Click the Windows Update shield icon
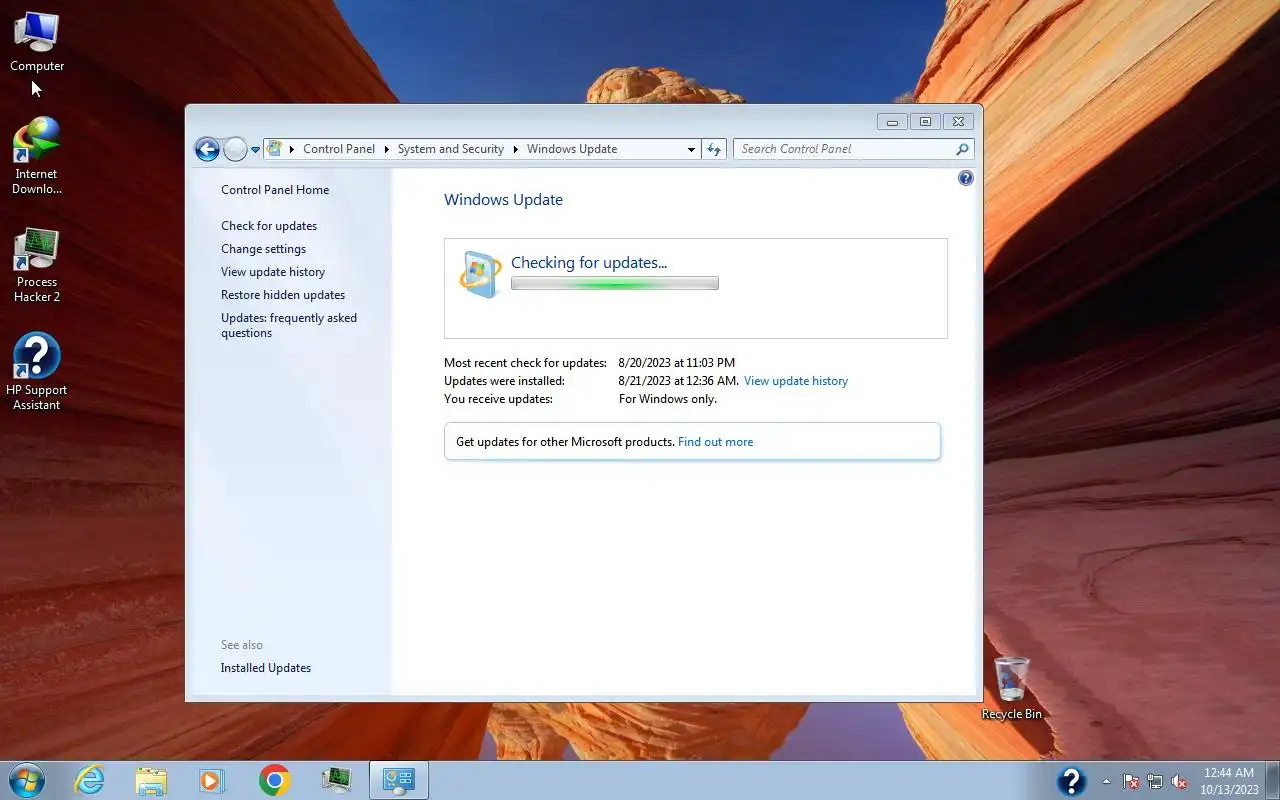This screenshot has height=800, width=1280. 480,274
